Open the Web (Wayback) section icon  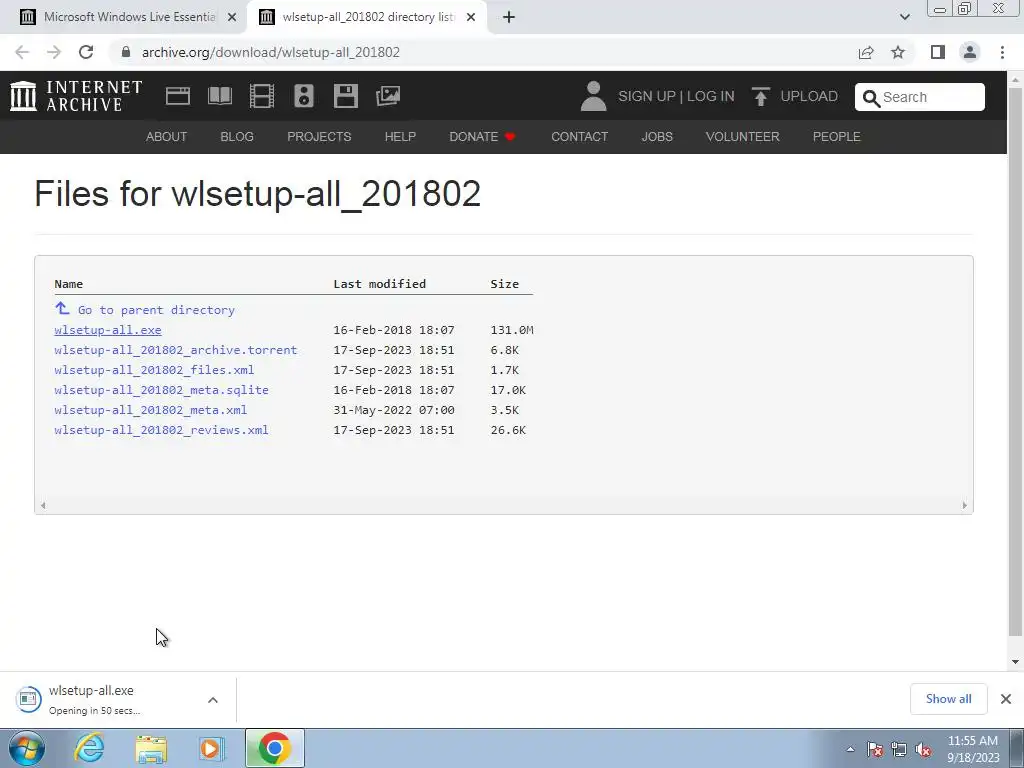(178, 96)
